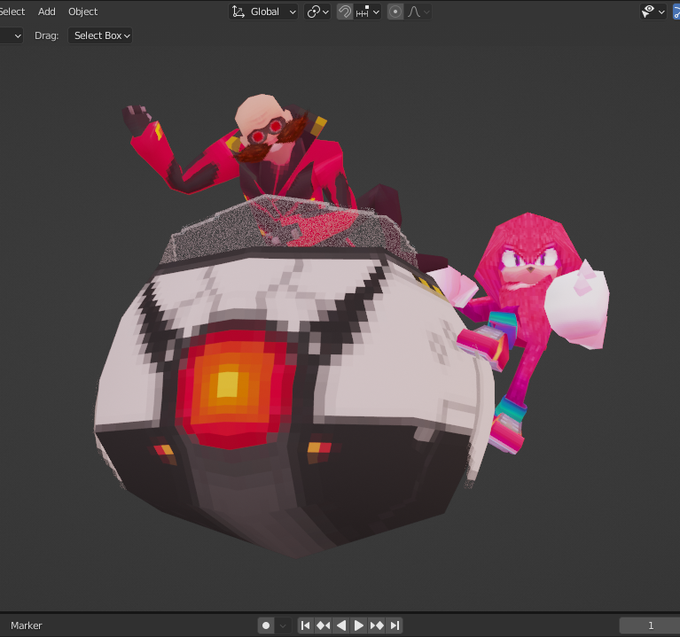
Task: Open the snapping options dropdown
Action: pyautogui.click(x=367, y=12)
